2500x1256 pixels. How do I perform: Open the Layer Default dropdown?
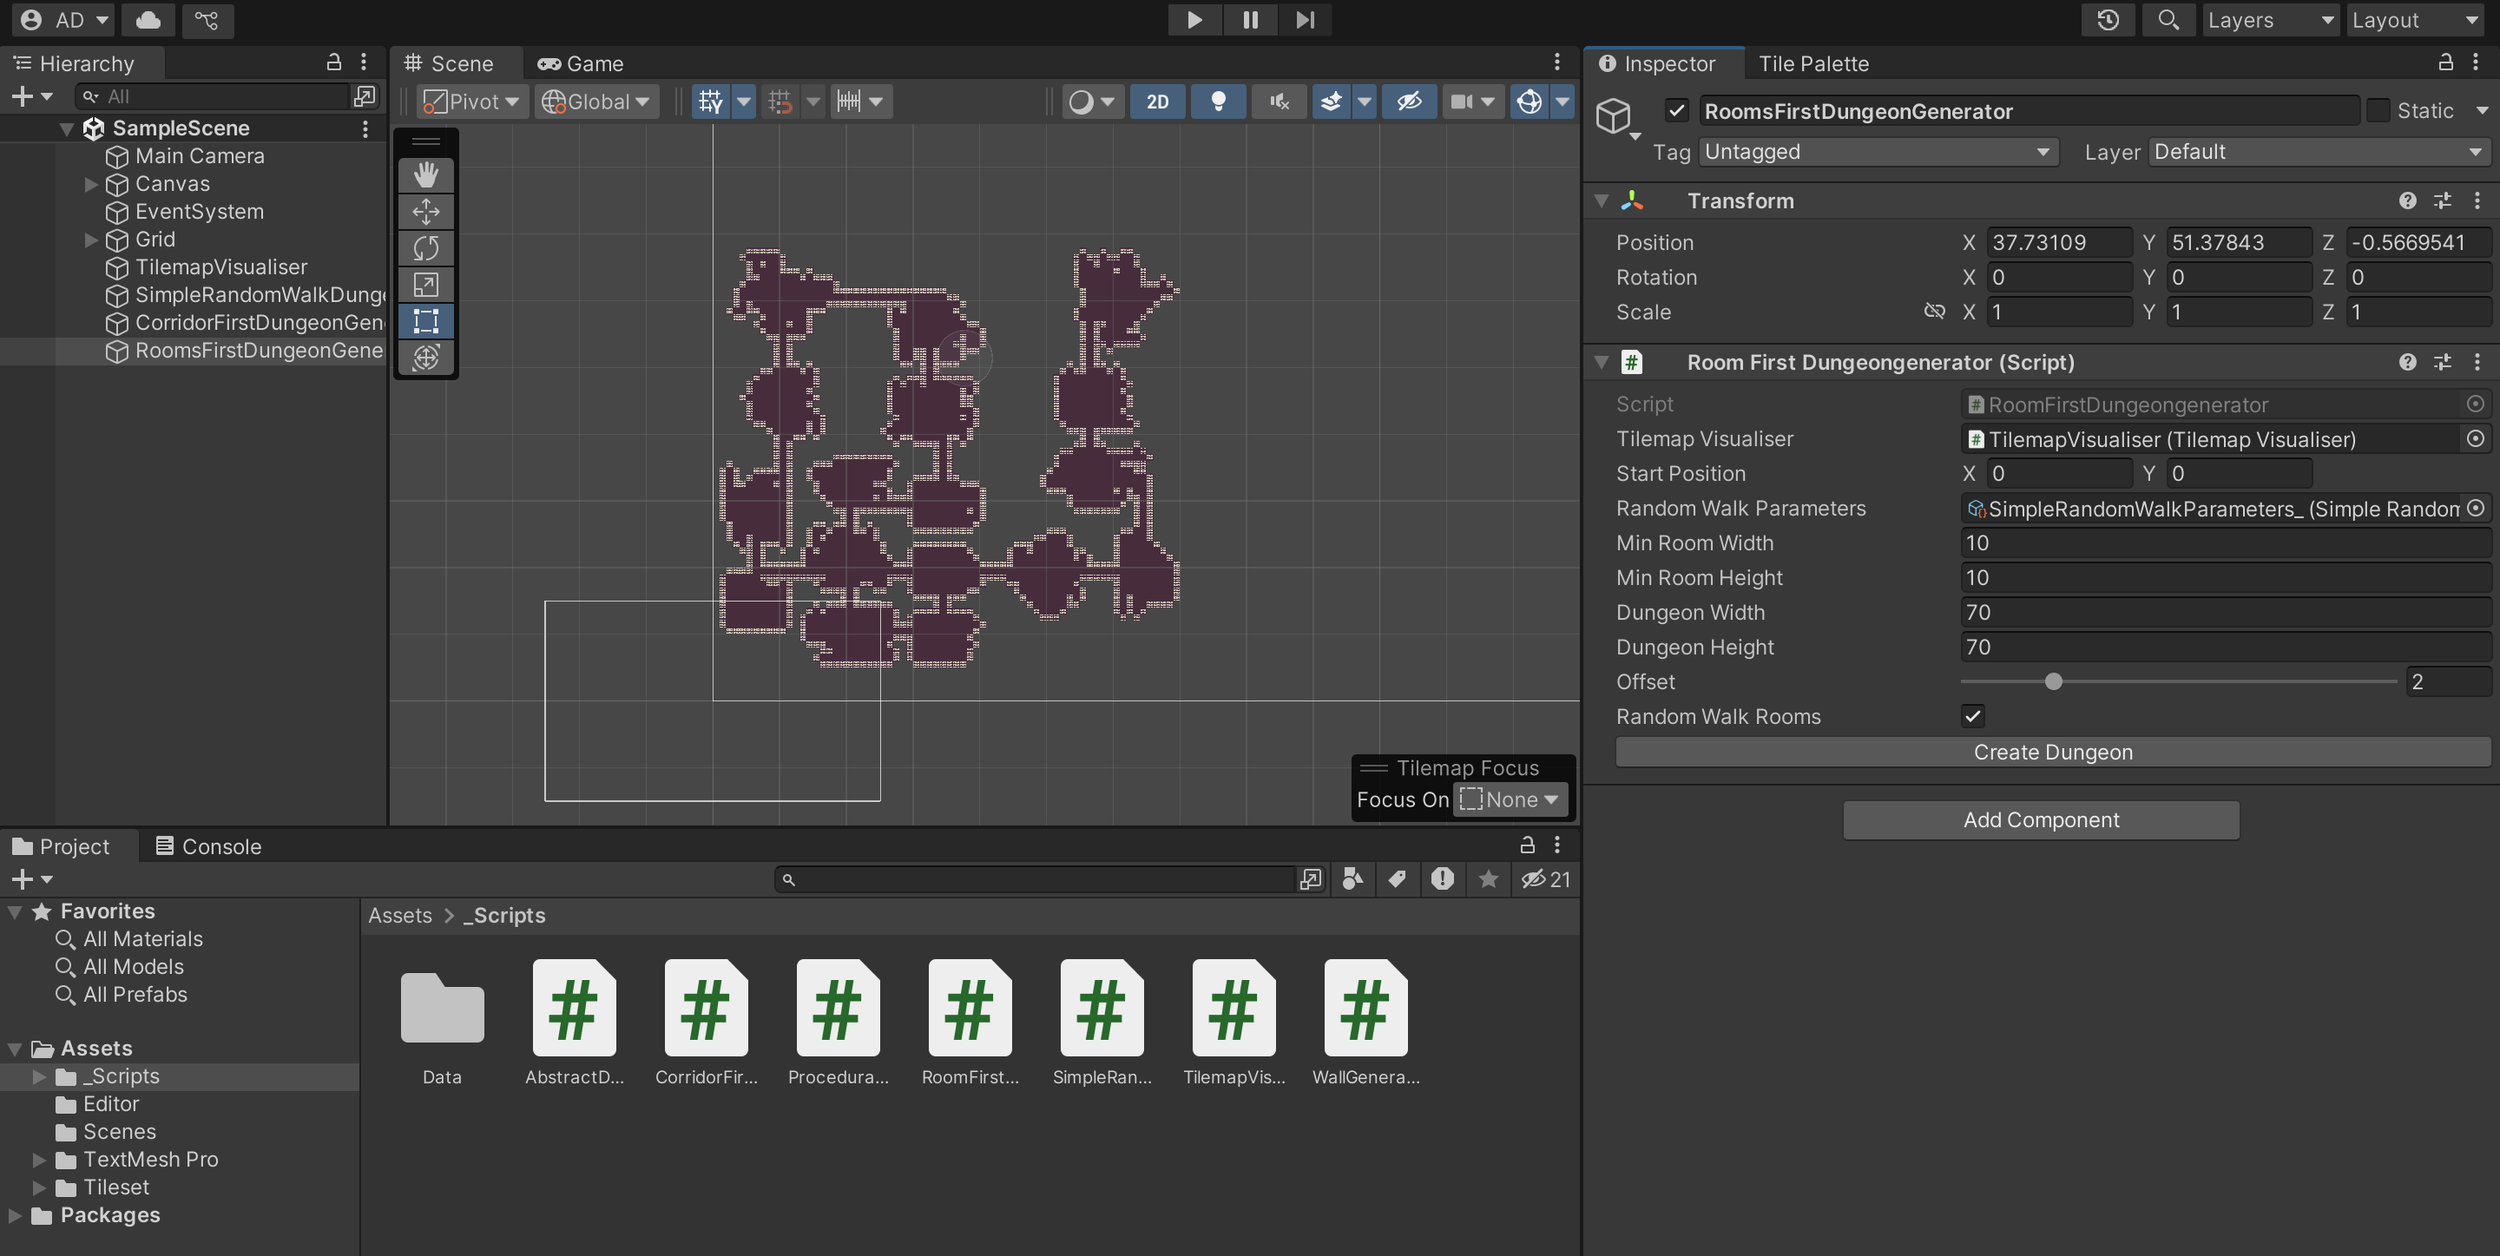tap(2319, 152)
